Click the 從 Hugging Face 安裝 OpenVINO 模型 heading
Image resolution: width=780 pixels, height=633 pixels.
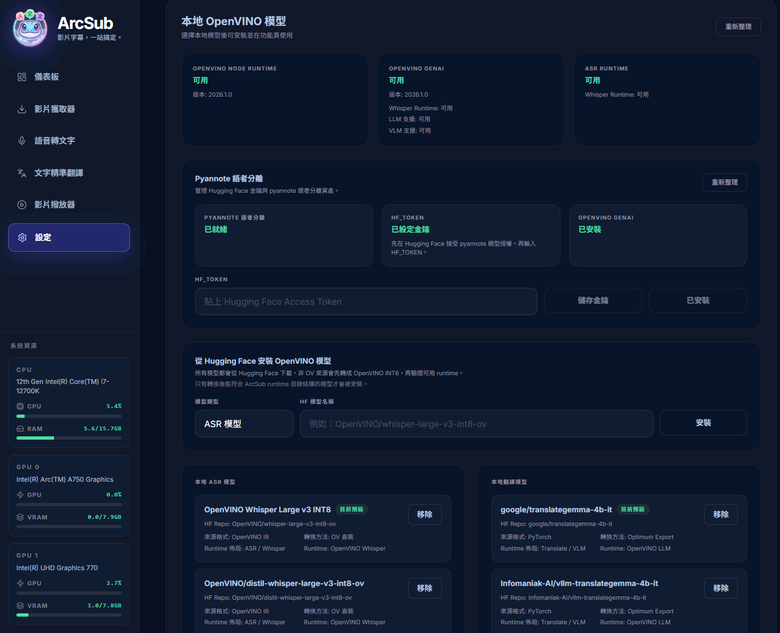tap(263, 361)
